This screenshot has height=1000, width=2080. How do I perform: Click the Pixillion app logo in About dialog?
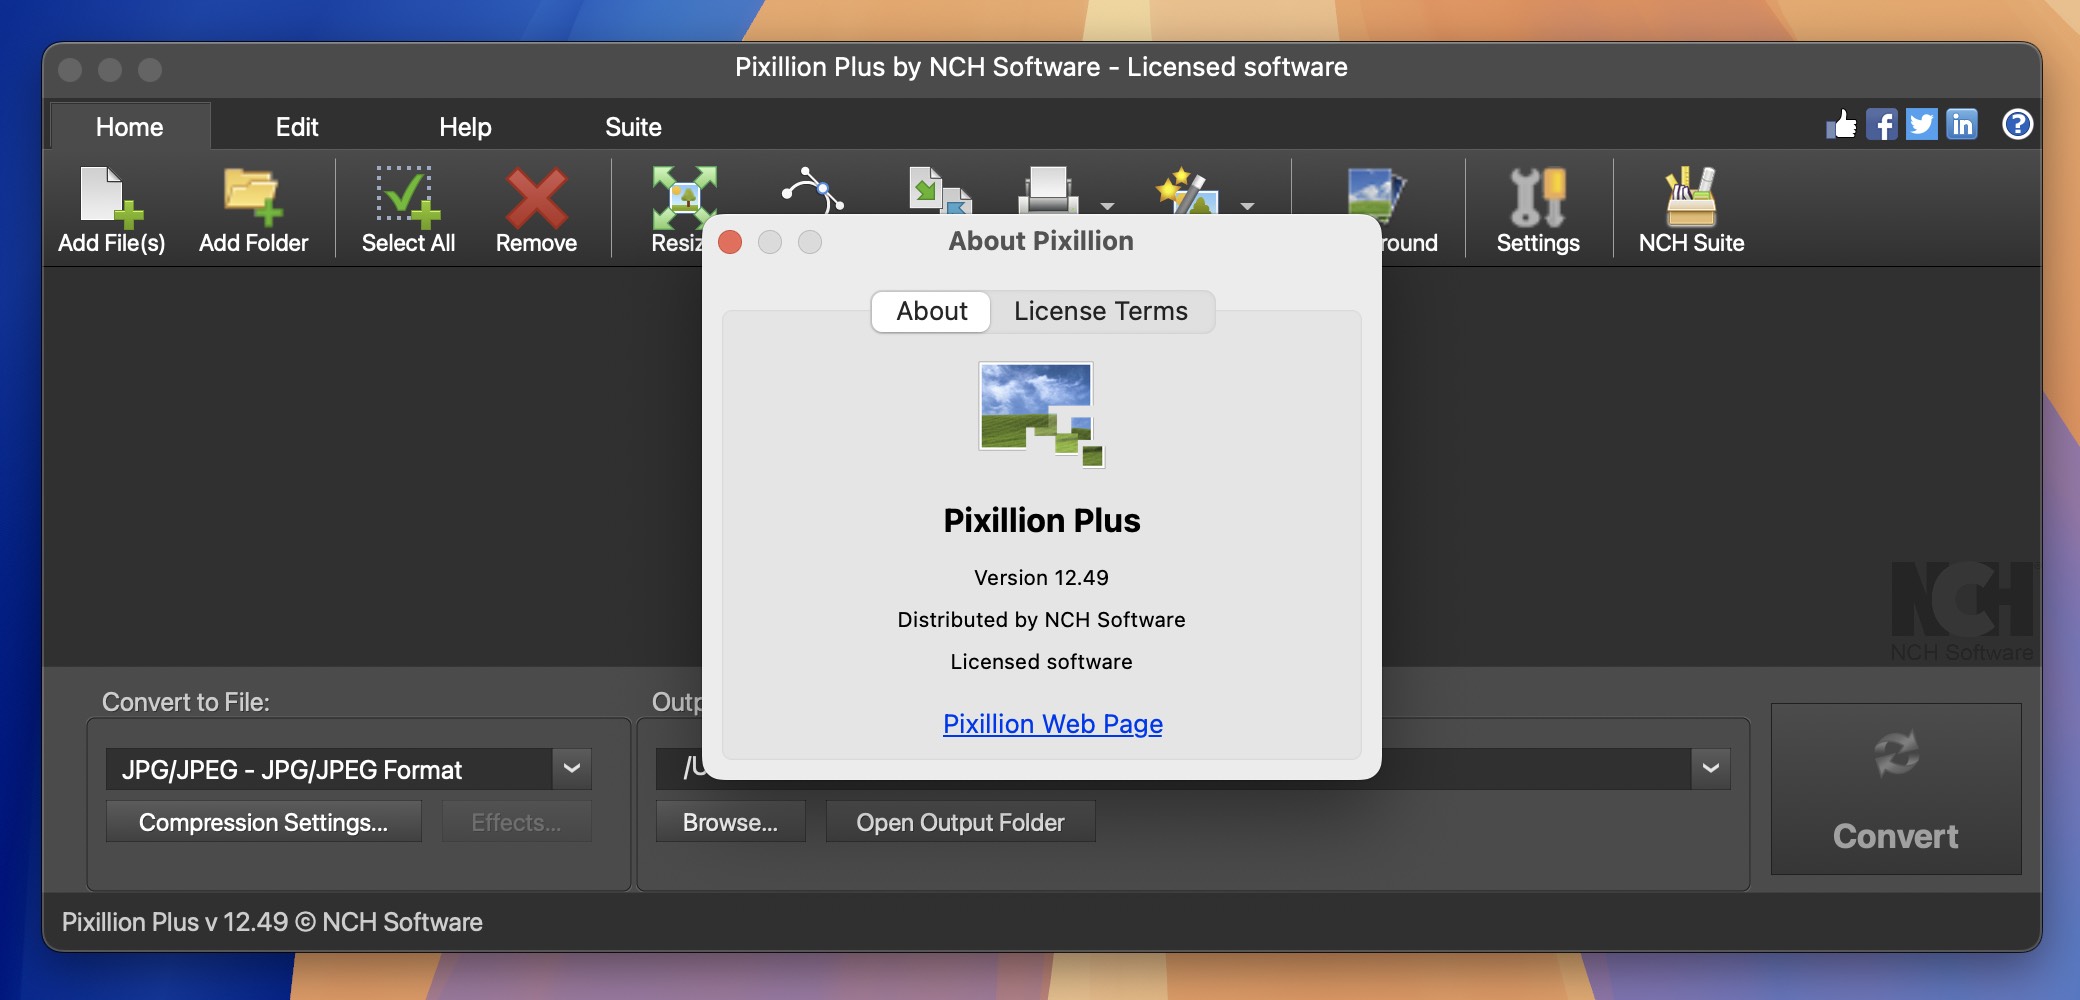[1041, 414]
